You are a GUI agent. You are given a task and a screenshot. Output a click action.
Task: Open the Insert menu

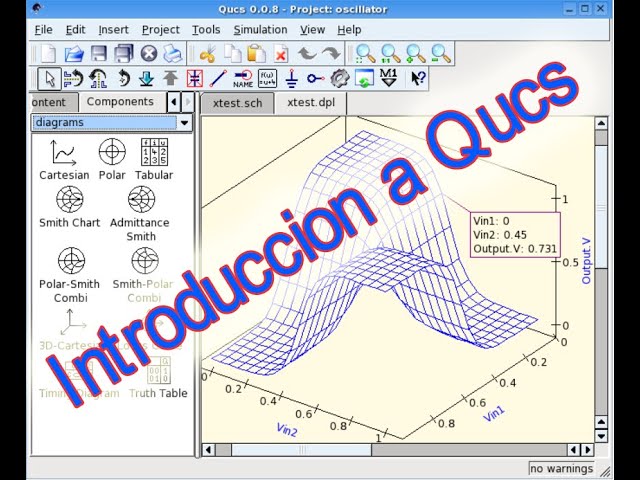click(x=113, y=30)
